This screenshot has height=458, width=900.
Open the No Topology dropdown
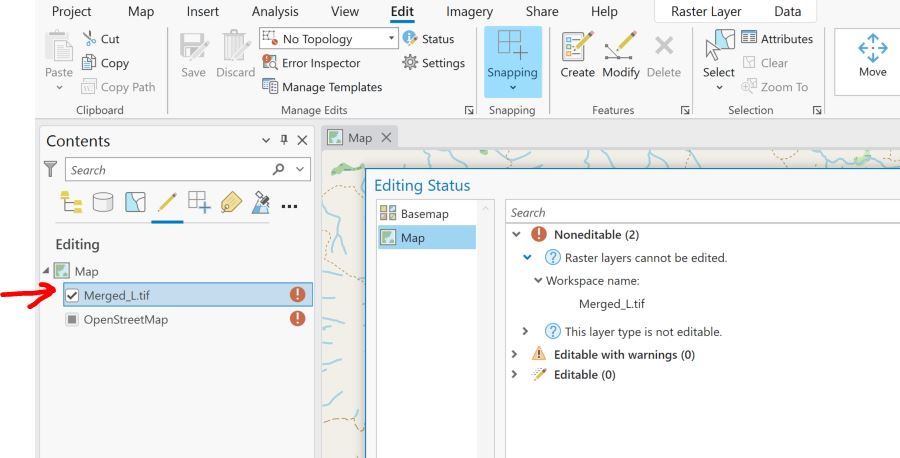392,39
